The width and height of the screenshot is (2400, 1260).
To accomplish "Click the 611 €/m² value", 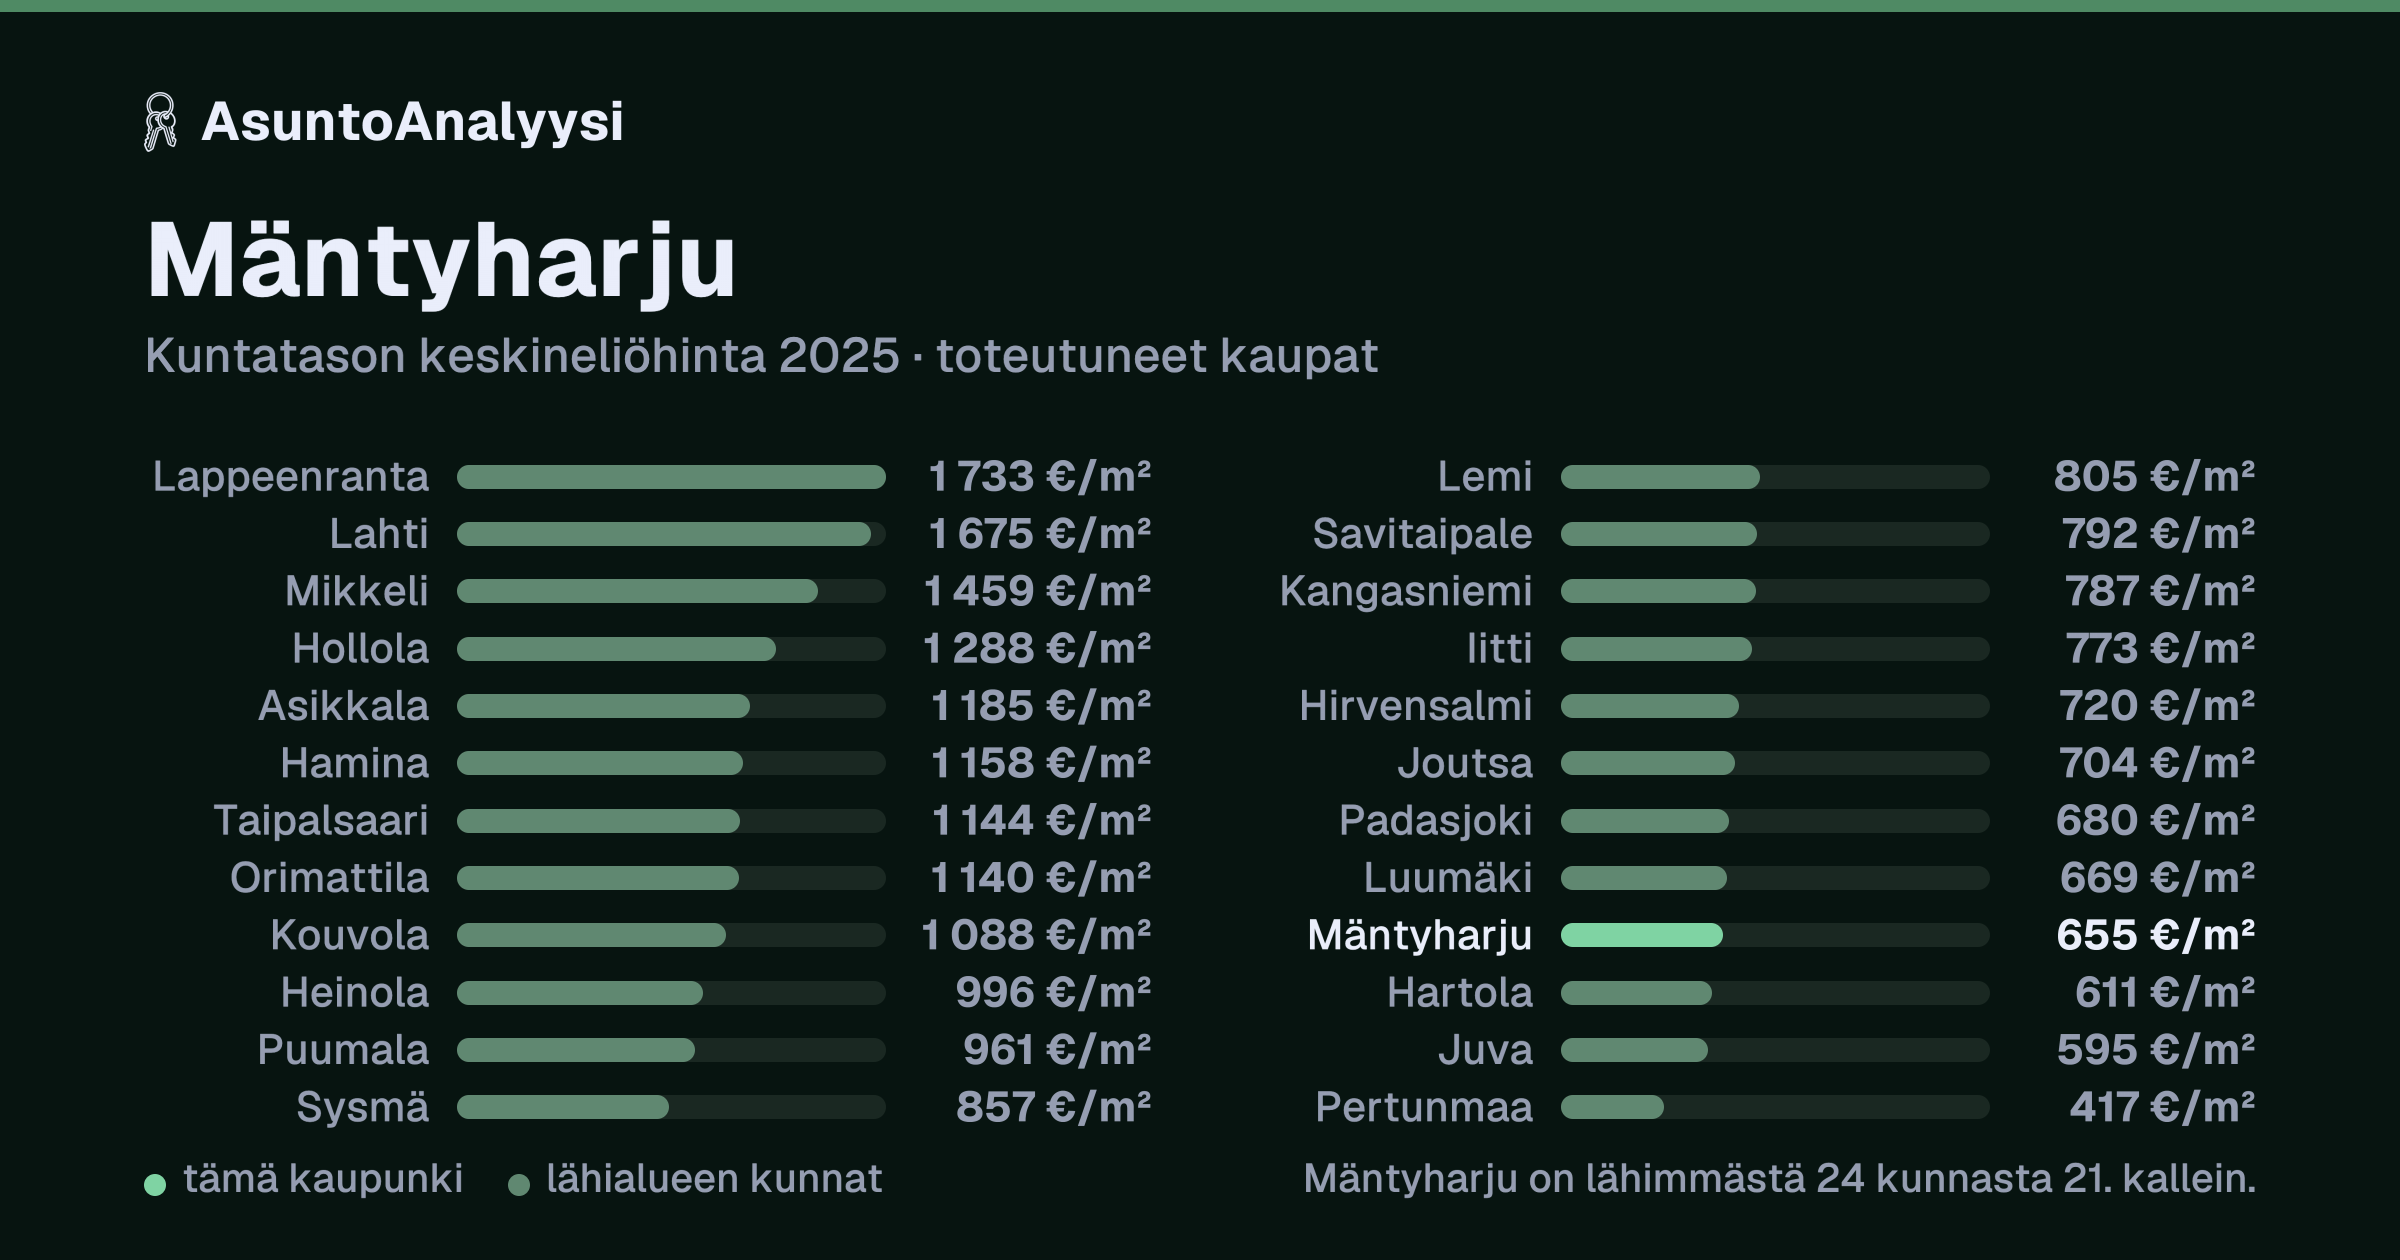I will click(2166, 993).
